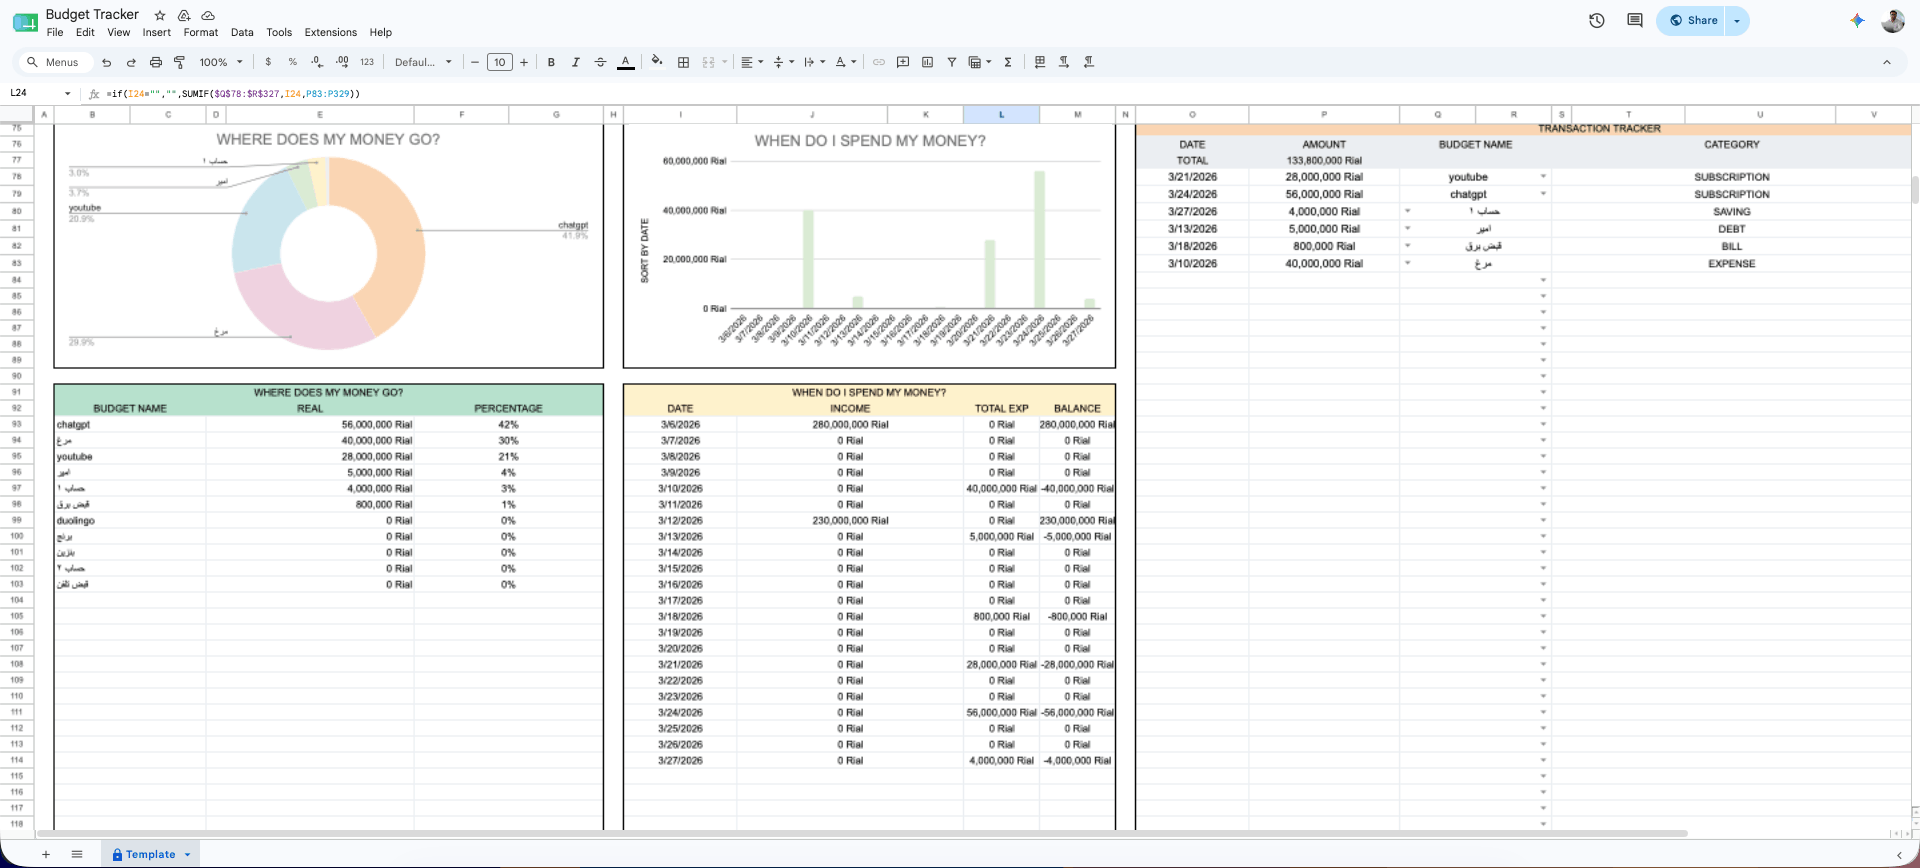
Task: Open the Gemini sparkle icon
Action: click(x=1857, y=20)
